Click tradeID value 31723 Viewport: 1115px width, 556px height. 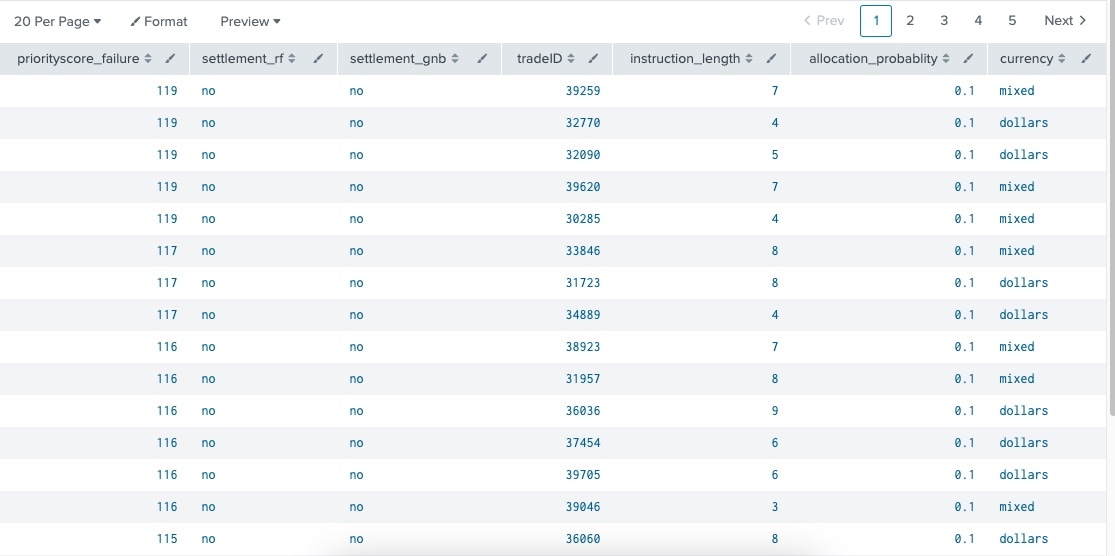coord(583,283)
